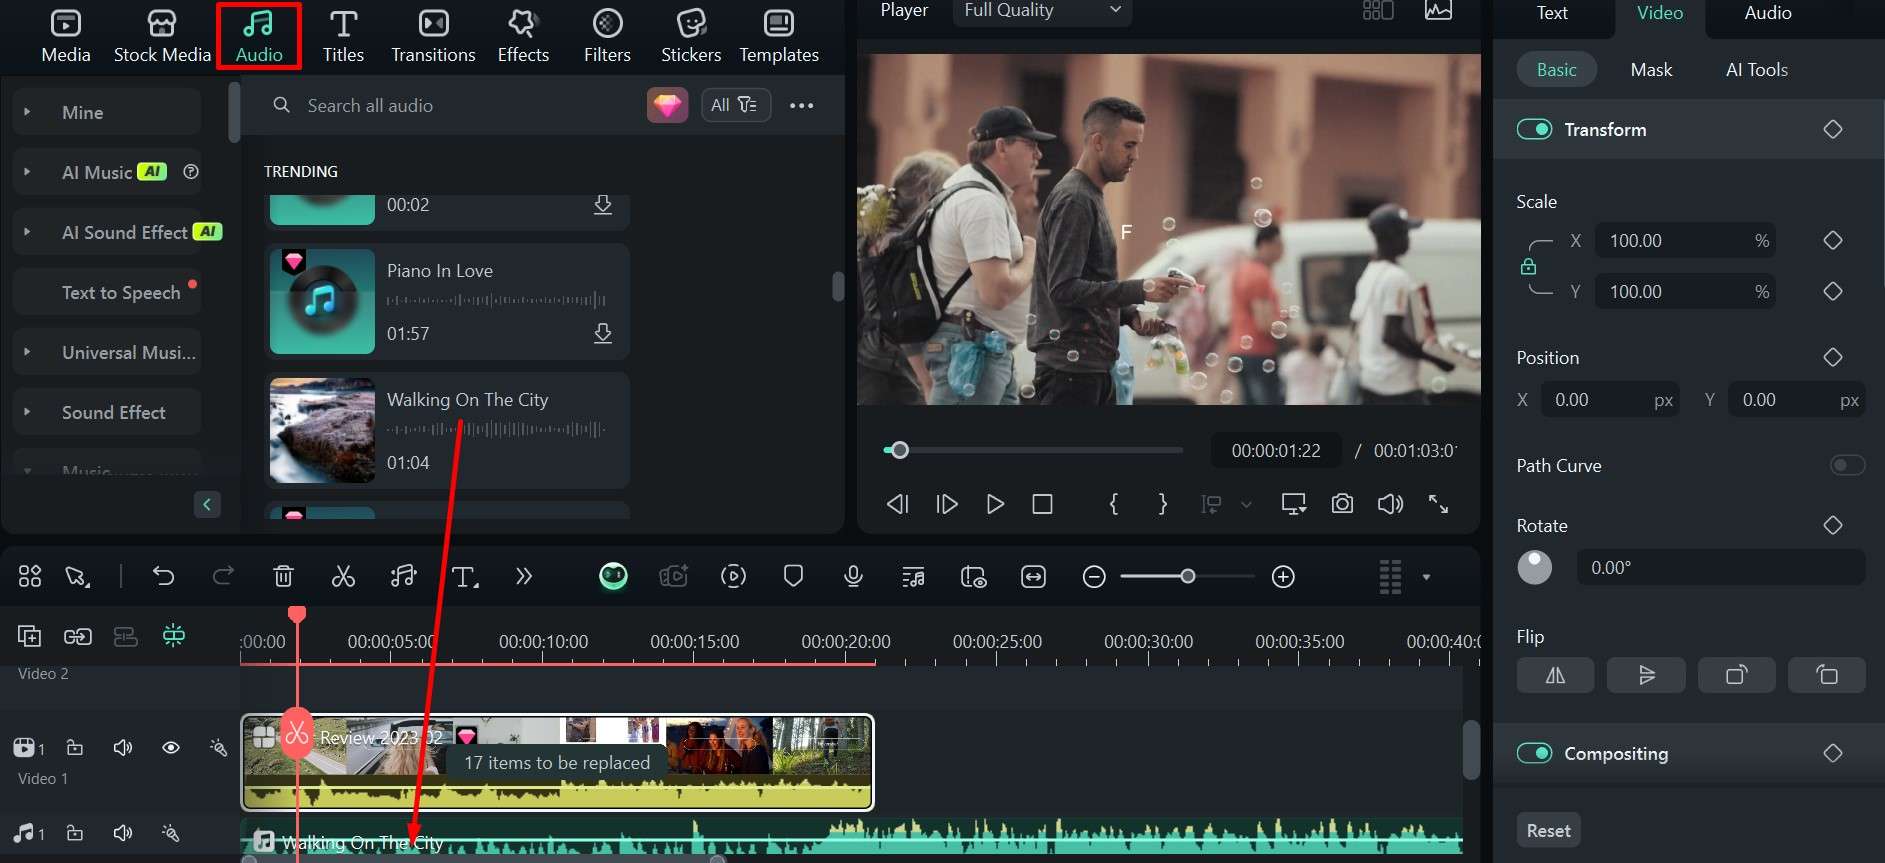The height and width of the screenshot is (863, 1885).
Task: Open the AI Tools section
Action: pyautogui.click(x=1756, y=70)
